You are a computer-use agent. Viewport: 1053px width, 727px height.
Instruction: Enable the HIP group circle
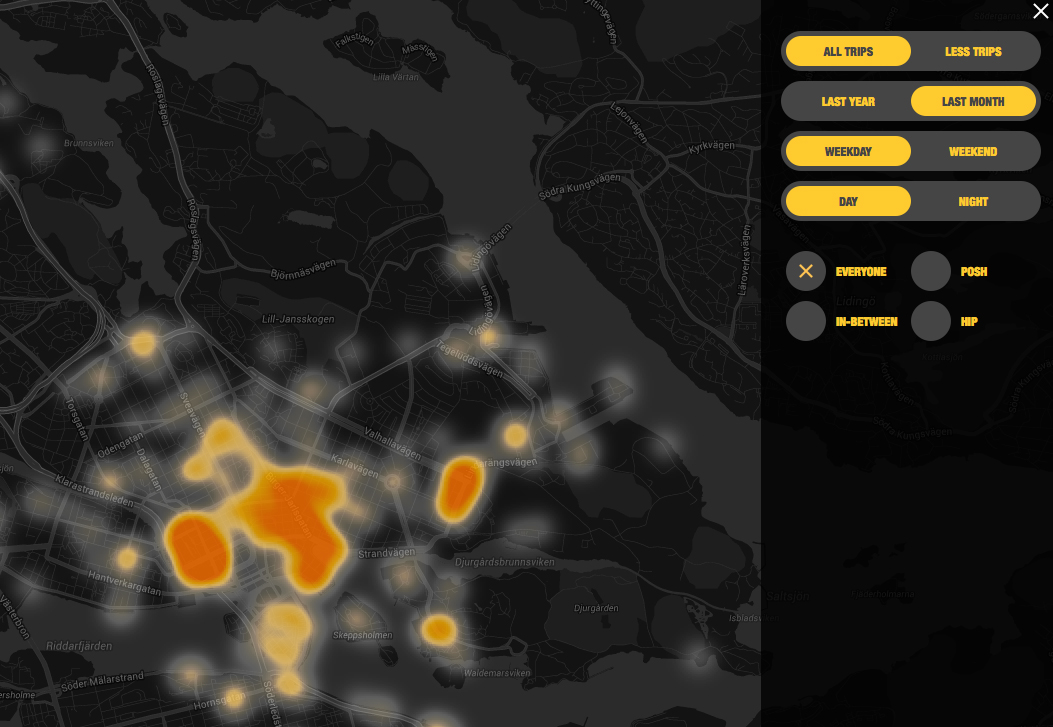(x=931, y=321)
